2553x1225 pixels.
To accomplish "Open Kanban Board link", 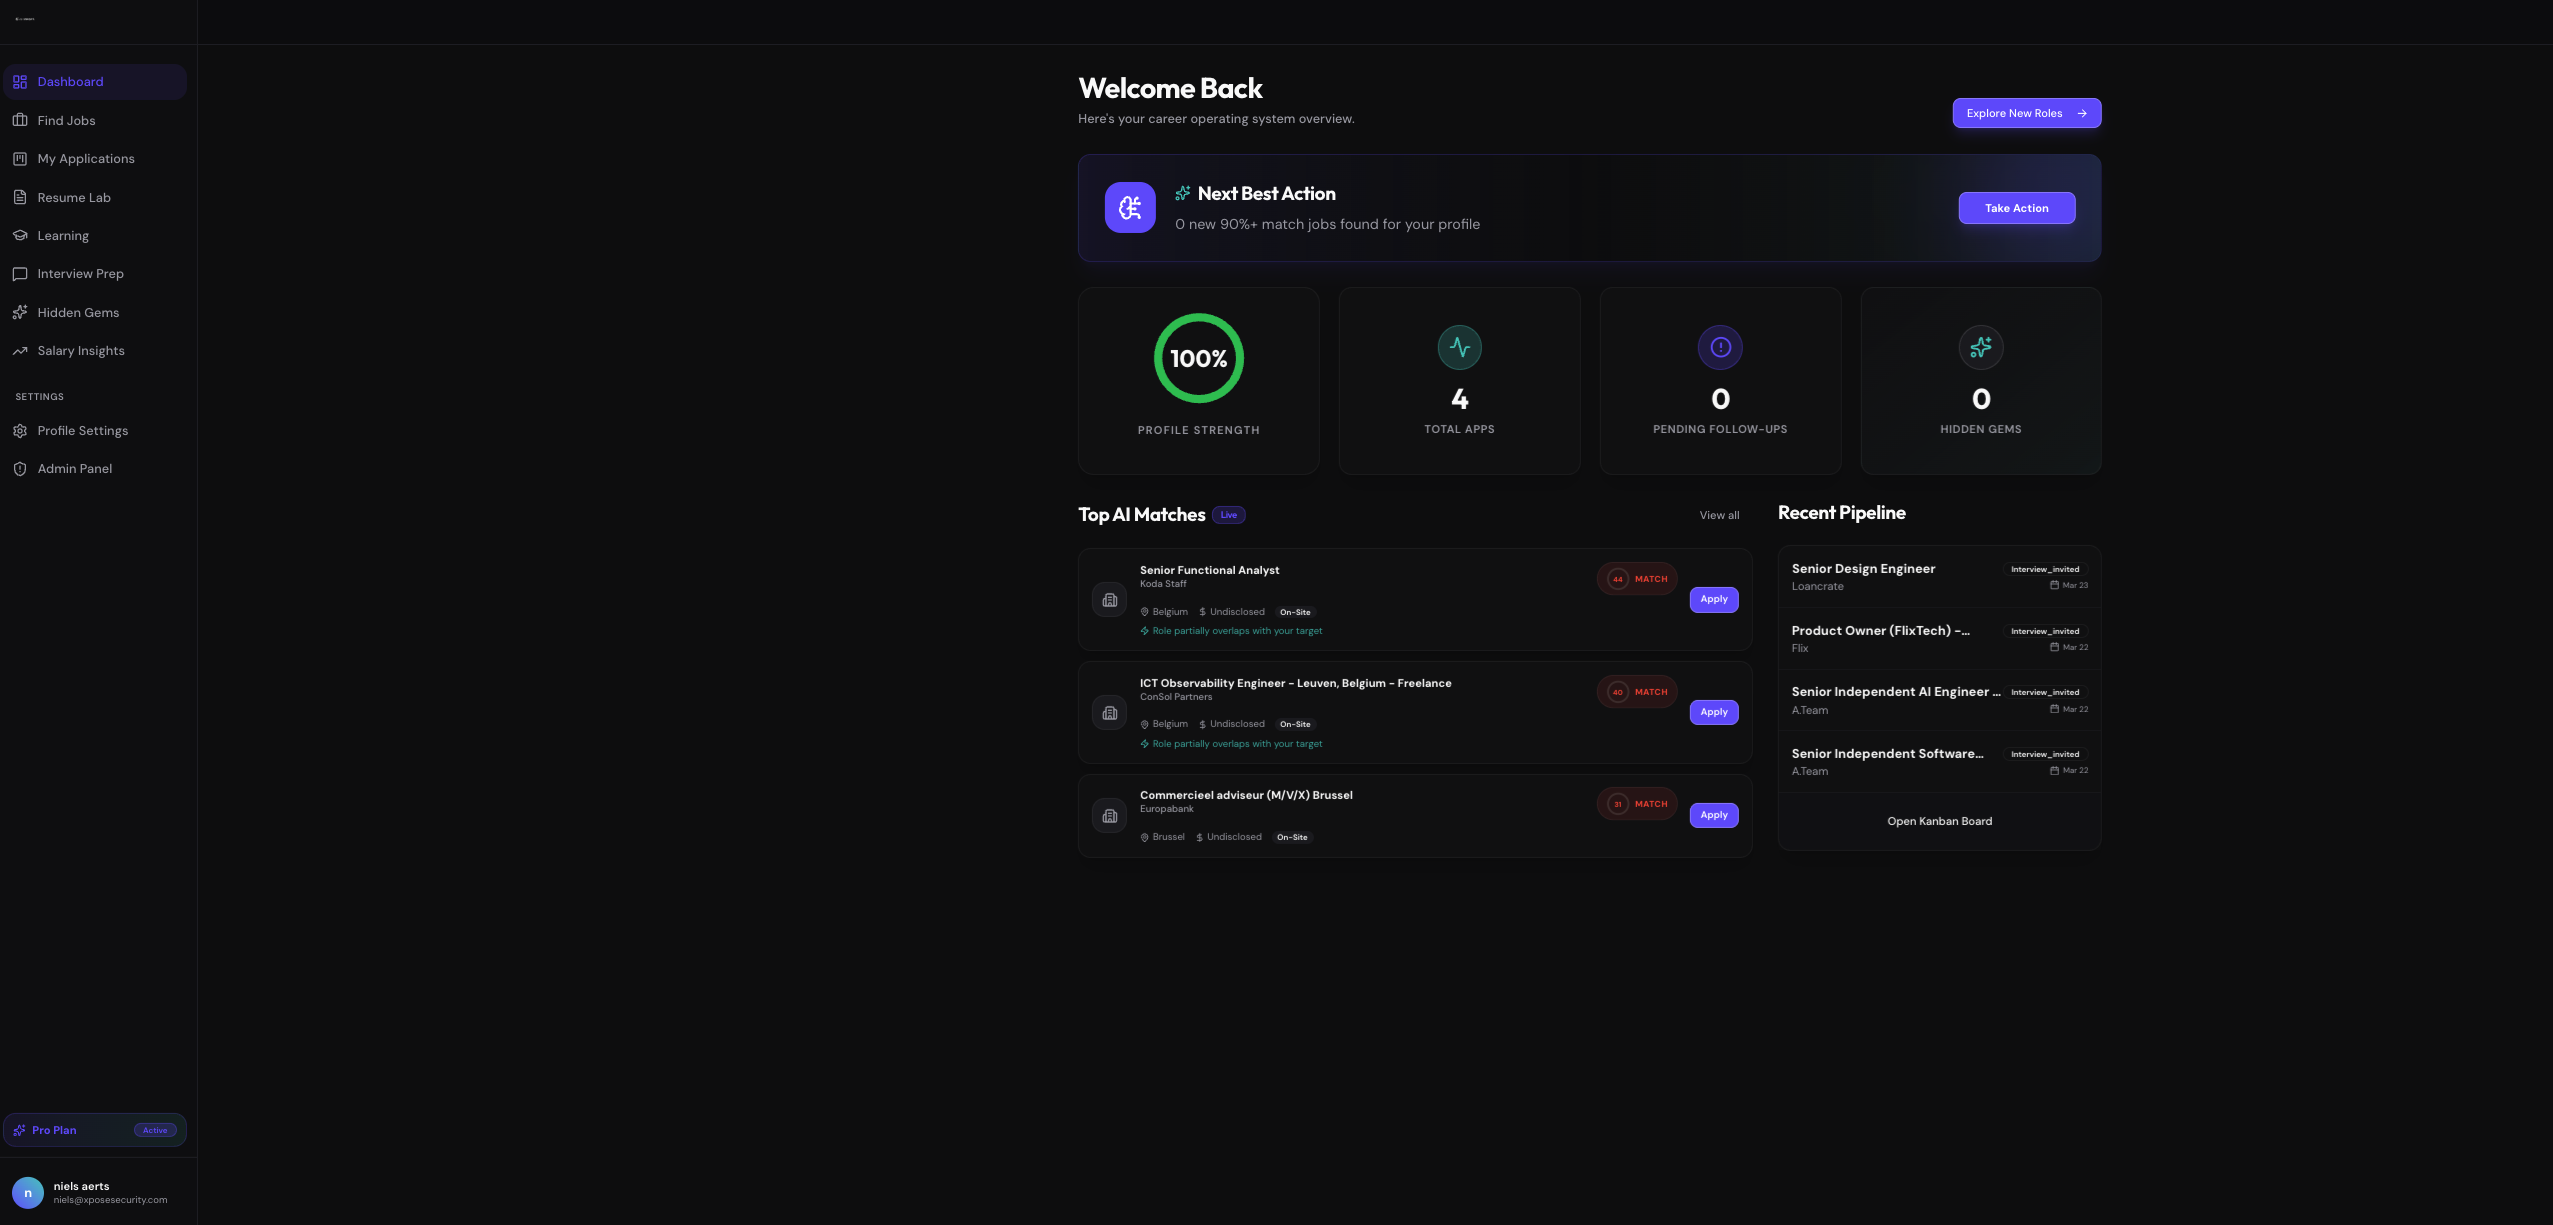I will tap(1939, 822).
